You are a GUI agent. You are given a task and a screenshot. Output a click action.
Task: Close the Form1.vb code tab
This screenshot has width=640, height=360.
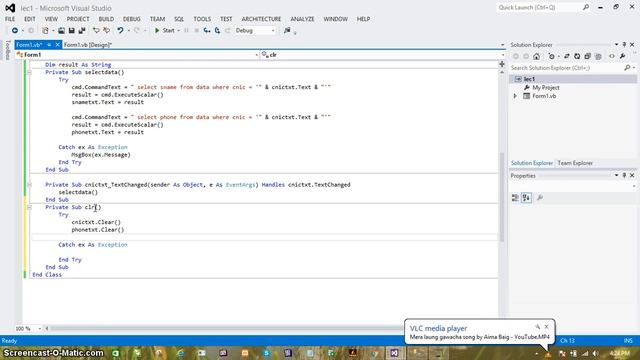click(x=58, y=45)
